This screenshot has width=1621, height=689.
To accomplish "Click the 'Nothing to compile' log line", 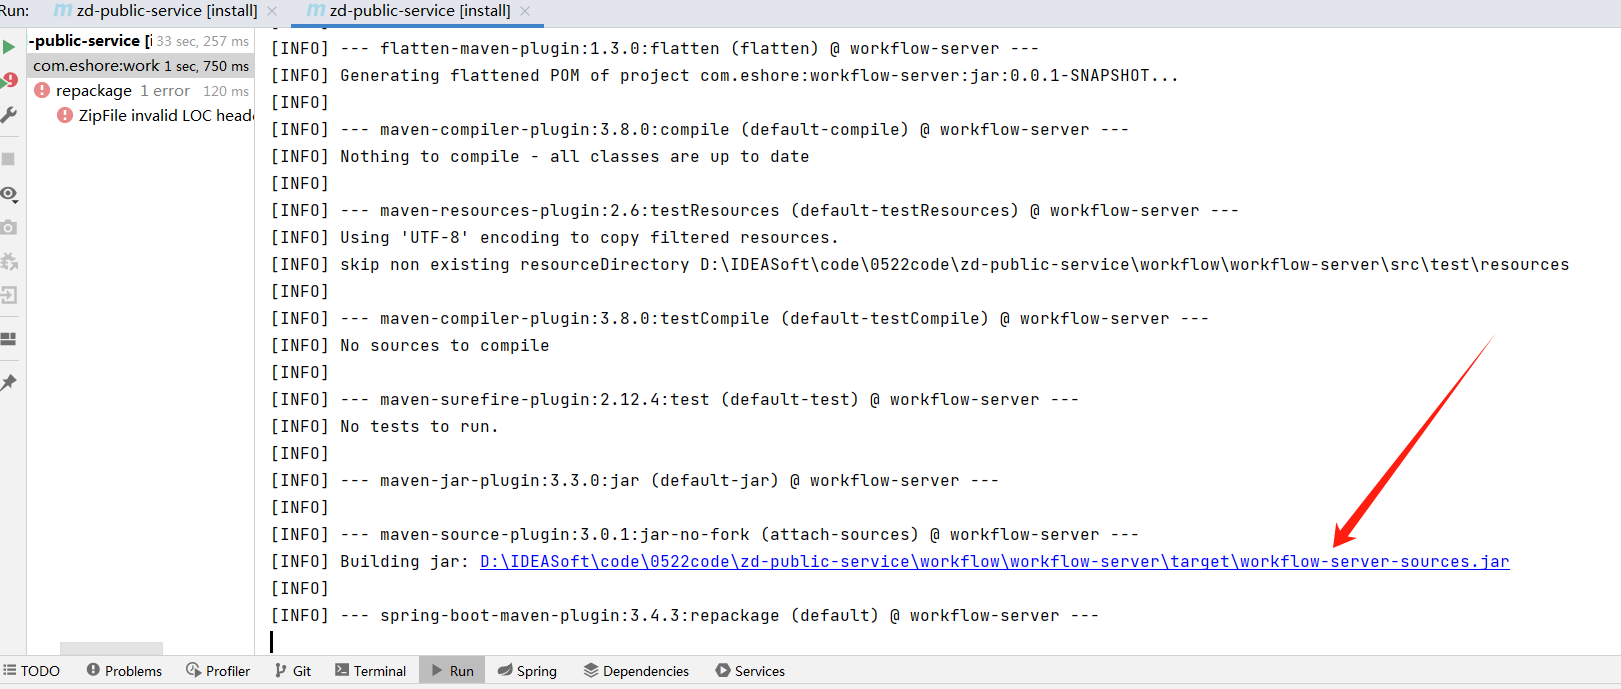I will pyautogui.click(x=540, y=157).
